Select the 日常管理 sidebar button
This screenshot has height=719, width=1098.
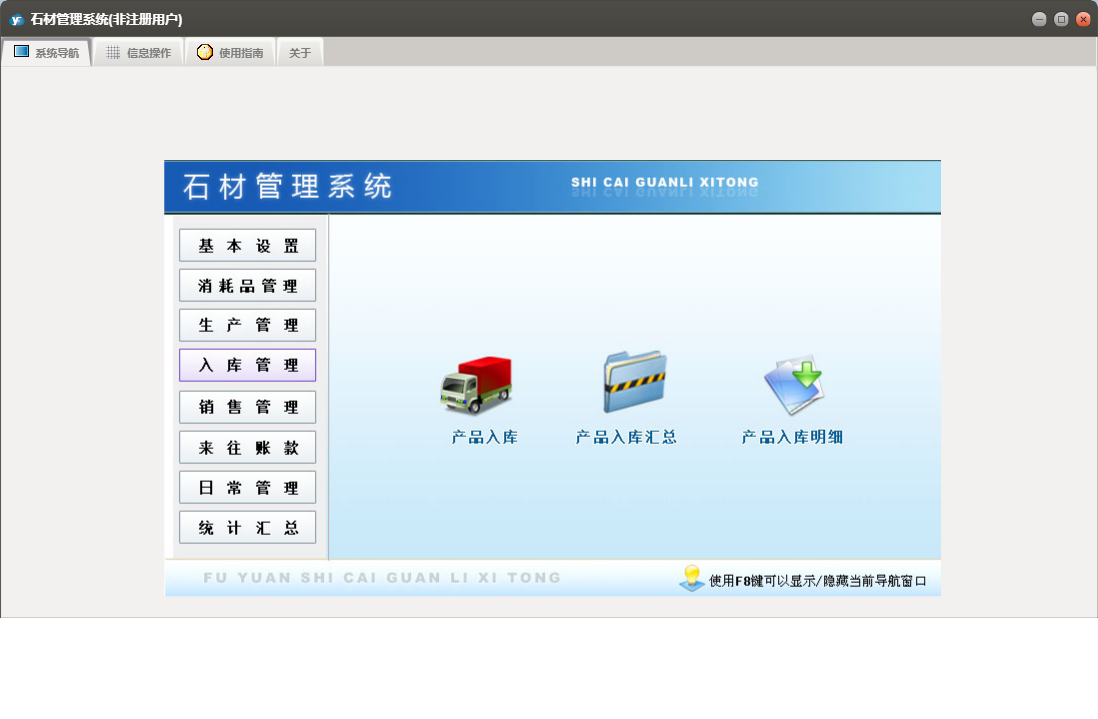(247, 487)
